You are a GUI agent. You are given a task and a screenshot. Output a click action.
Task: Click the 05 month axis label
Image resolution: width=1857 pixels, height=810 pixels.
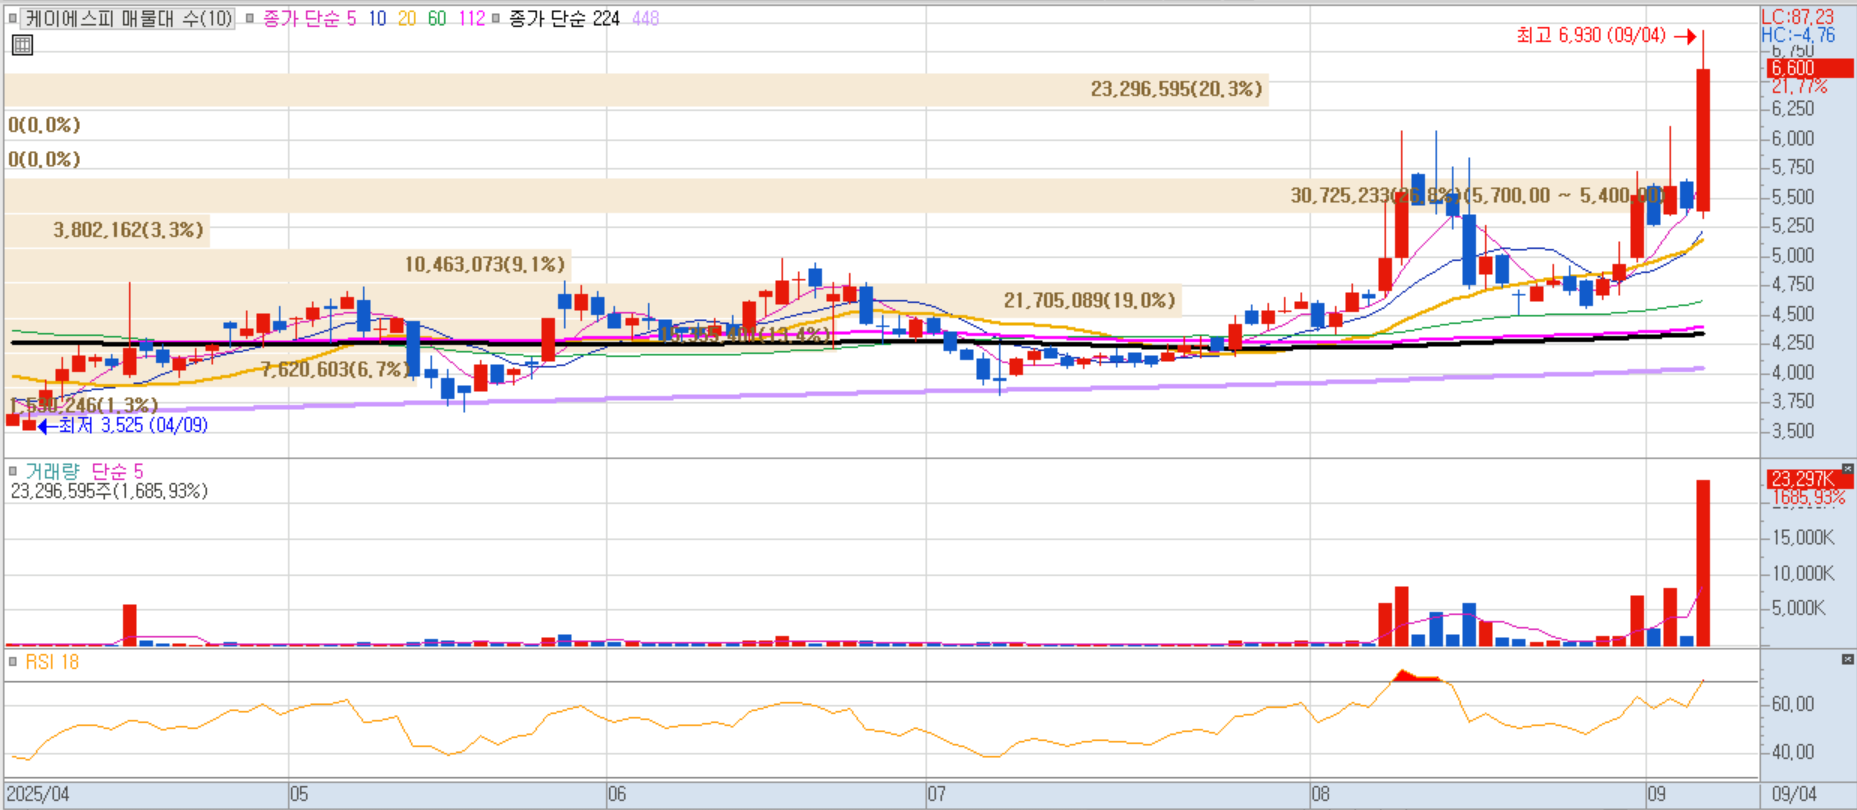(299, 794)
